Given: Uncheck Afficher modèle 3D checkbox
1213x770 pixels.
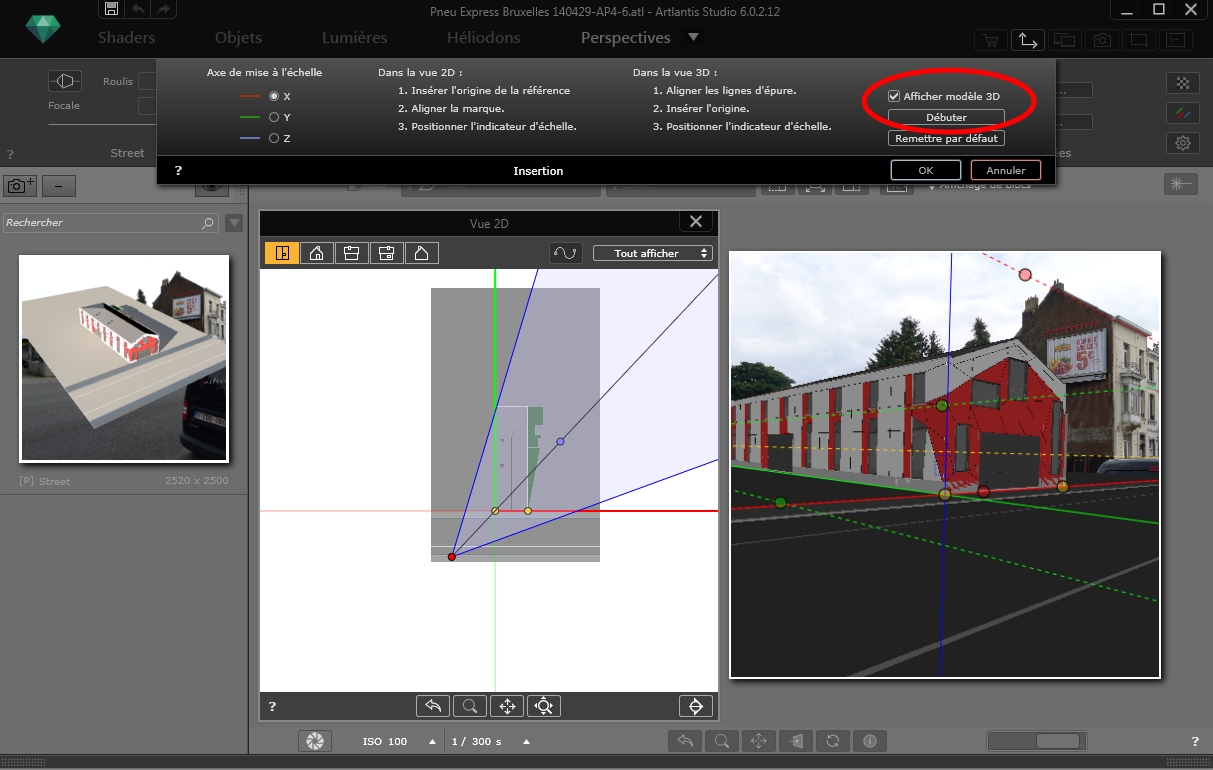Looking at the screenshot, I should (x=894, y=97).
